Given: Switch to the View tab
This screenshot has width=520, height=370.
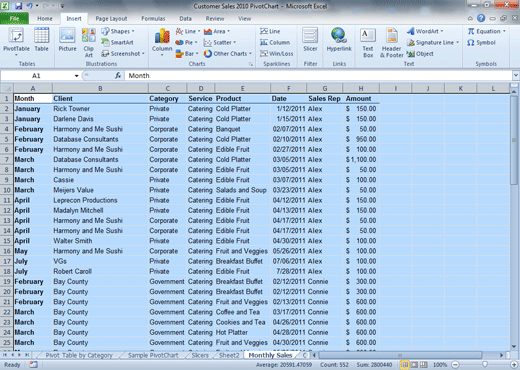Looking at the screenshot, I should tap(244, 19).
